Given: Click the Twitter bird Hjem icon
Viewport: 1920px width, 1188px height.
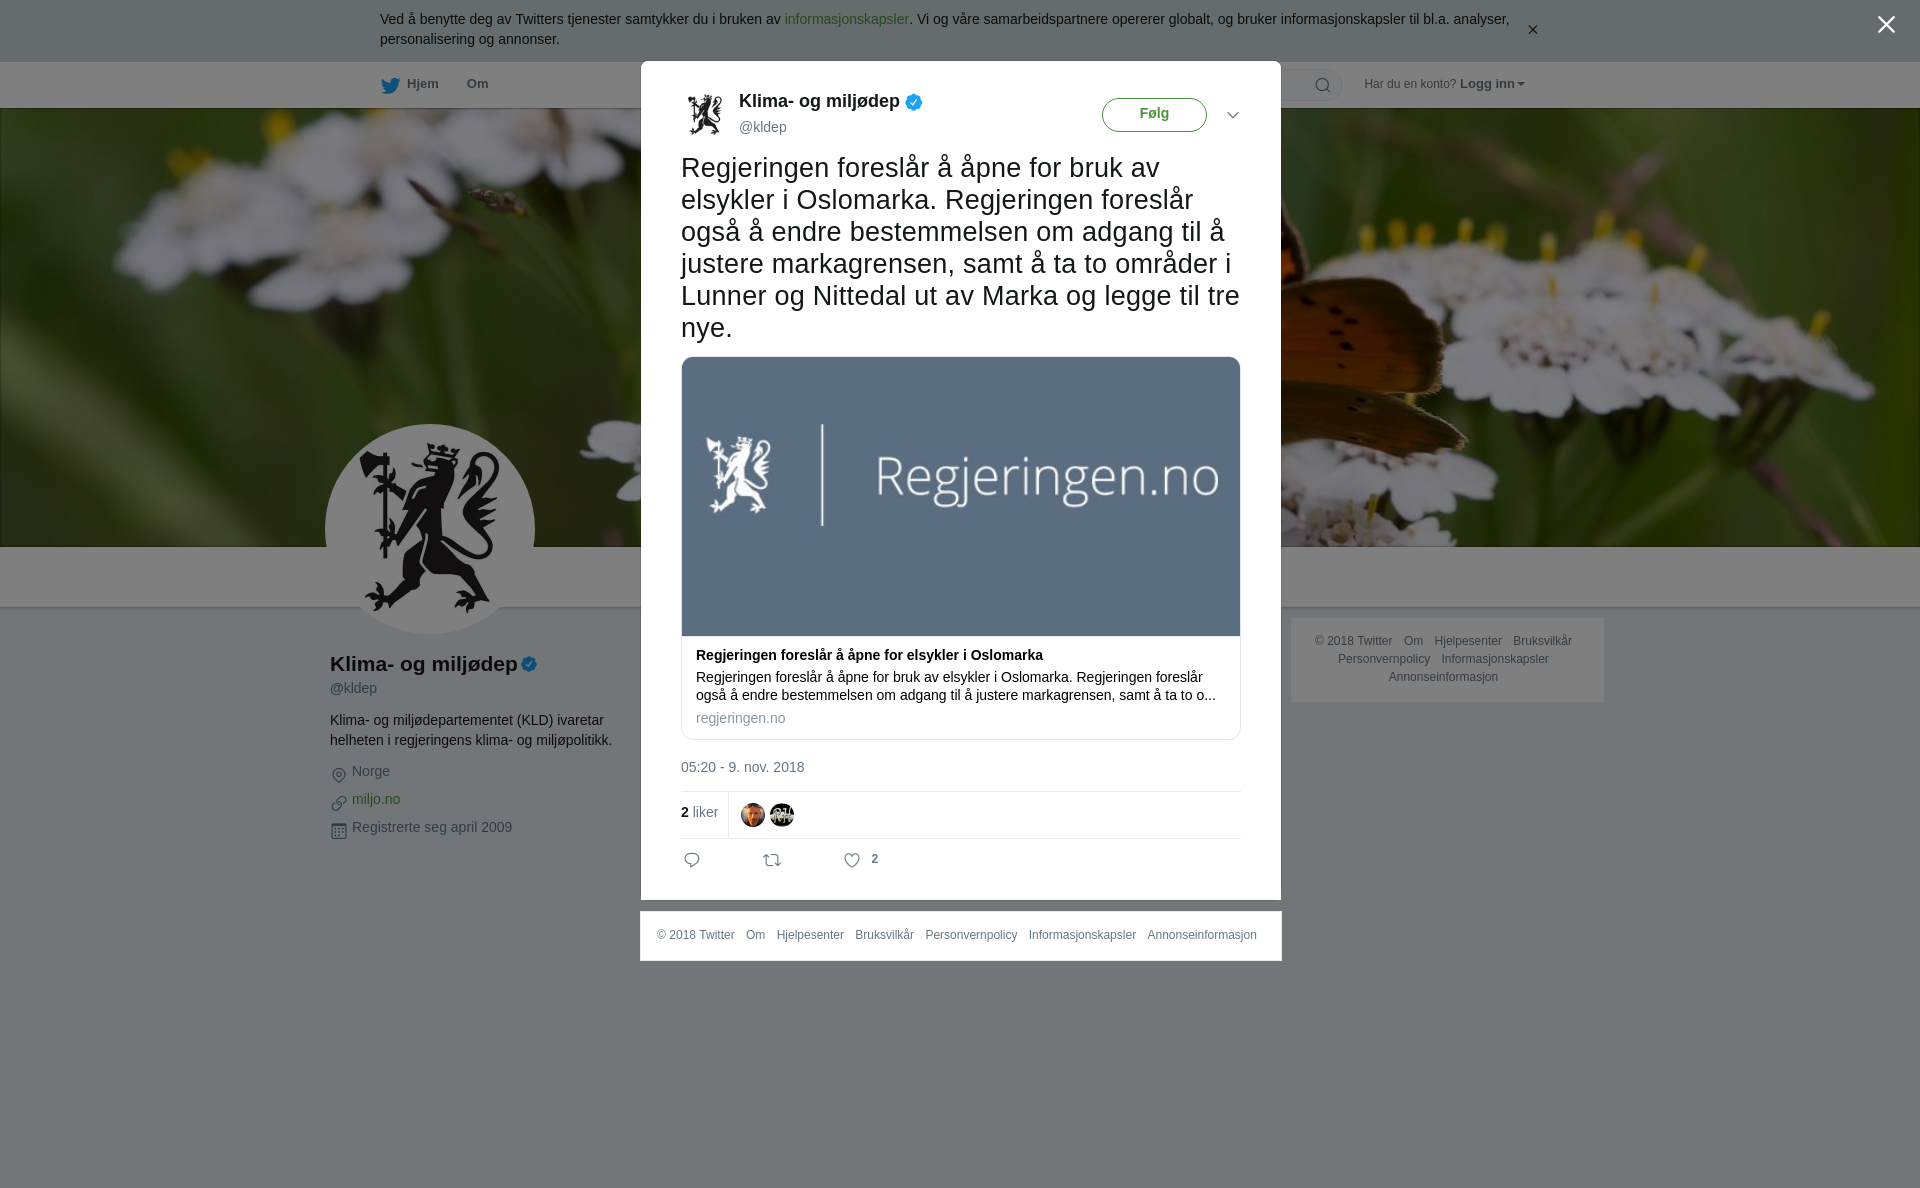Looking at the screenshot, I should 390,85.
